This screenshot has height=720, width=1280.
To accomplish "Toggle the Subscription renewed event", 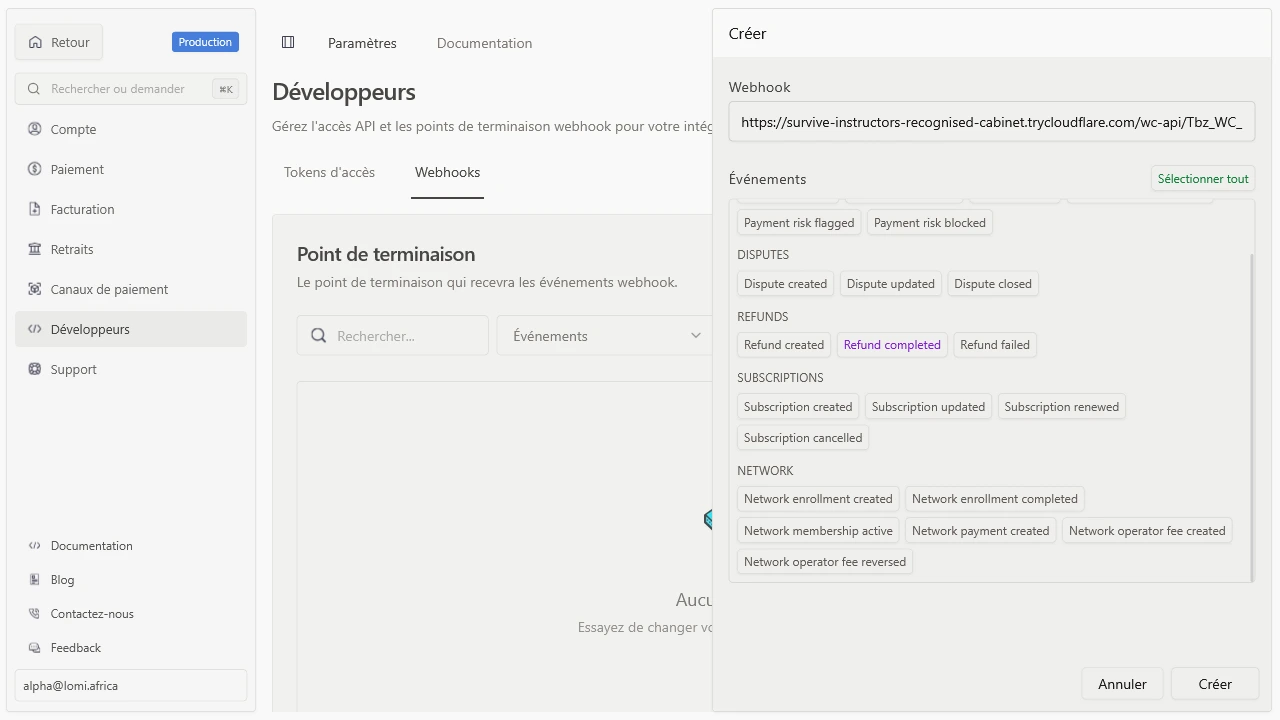I will [1062, 407].
